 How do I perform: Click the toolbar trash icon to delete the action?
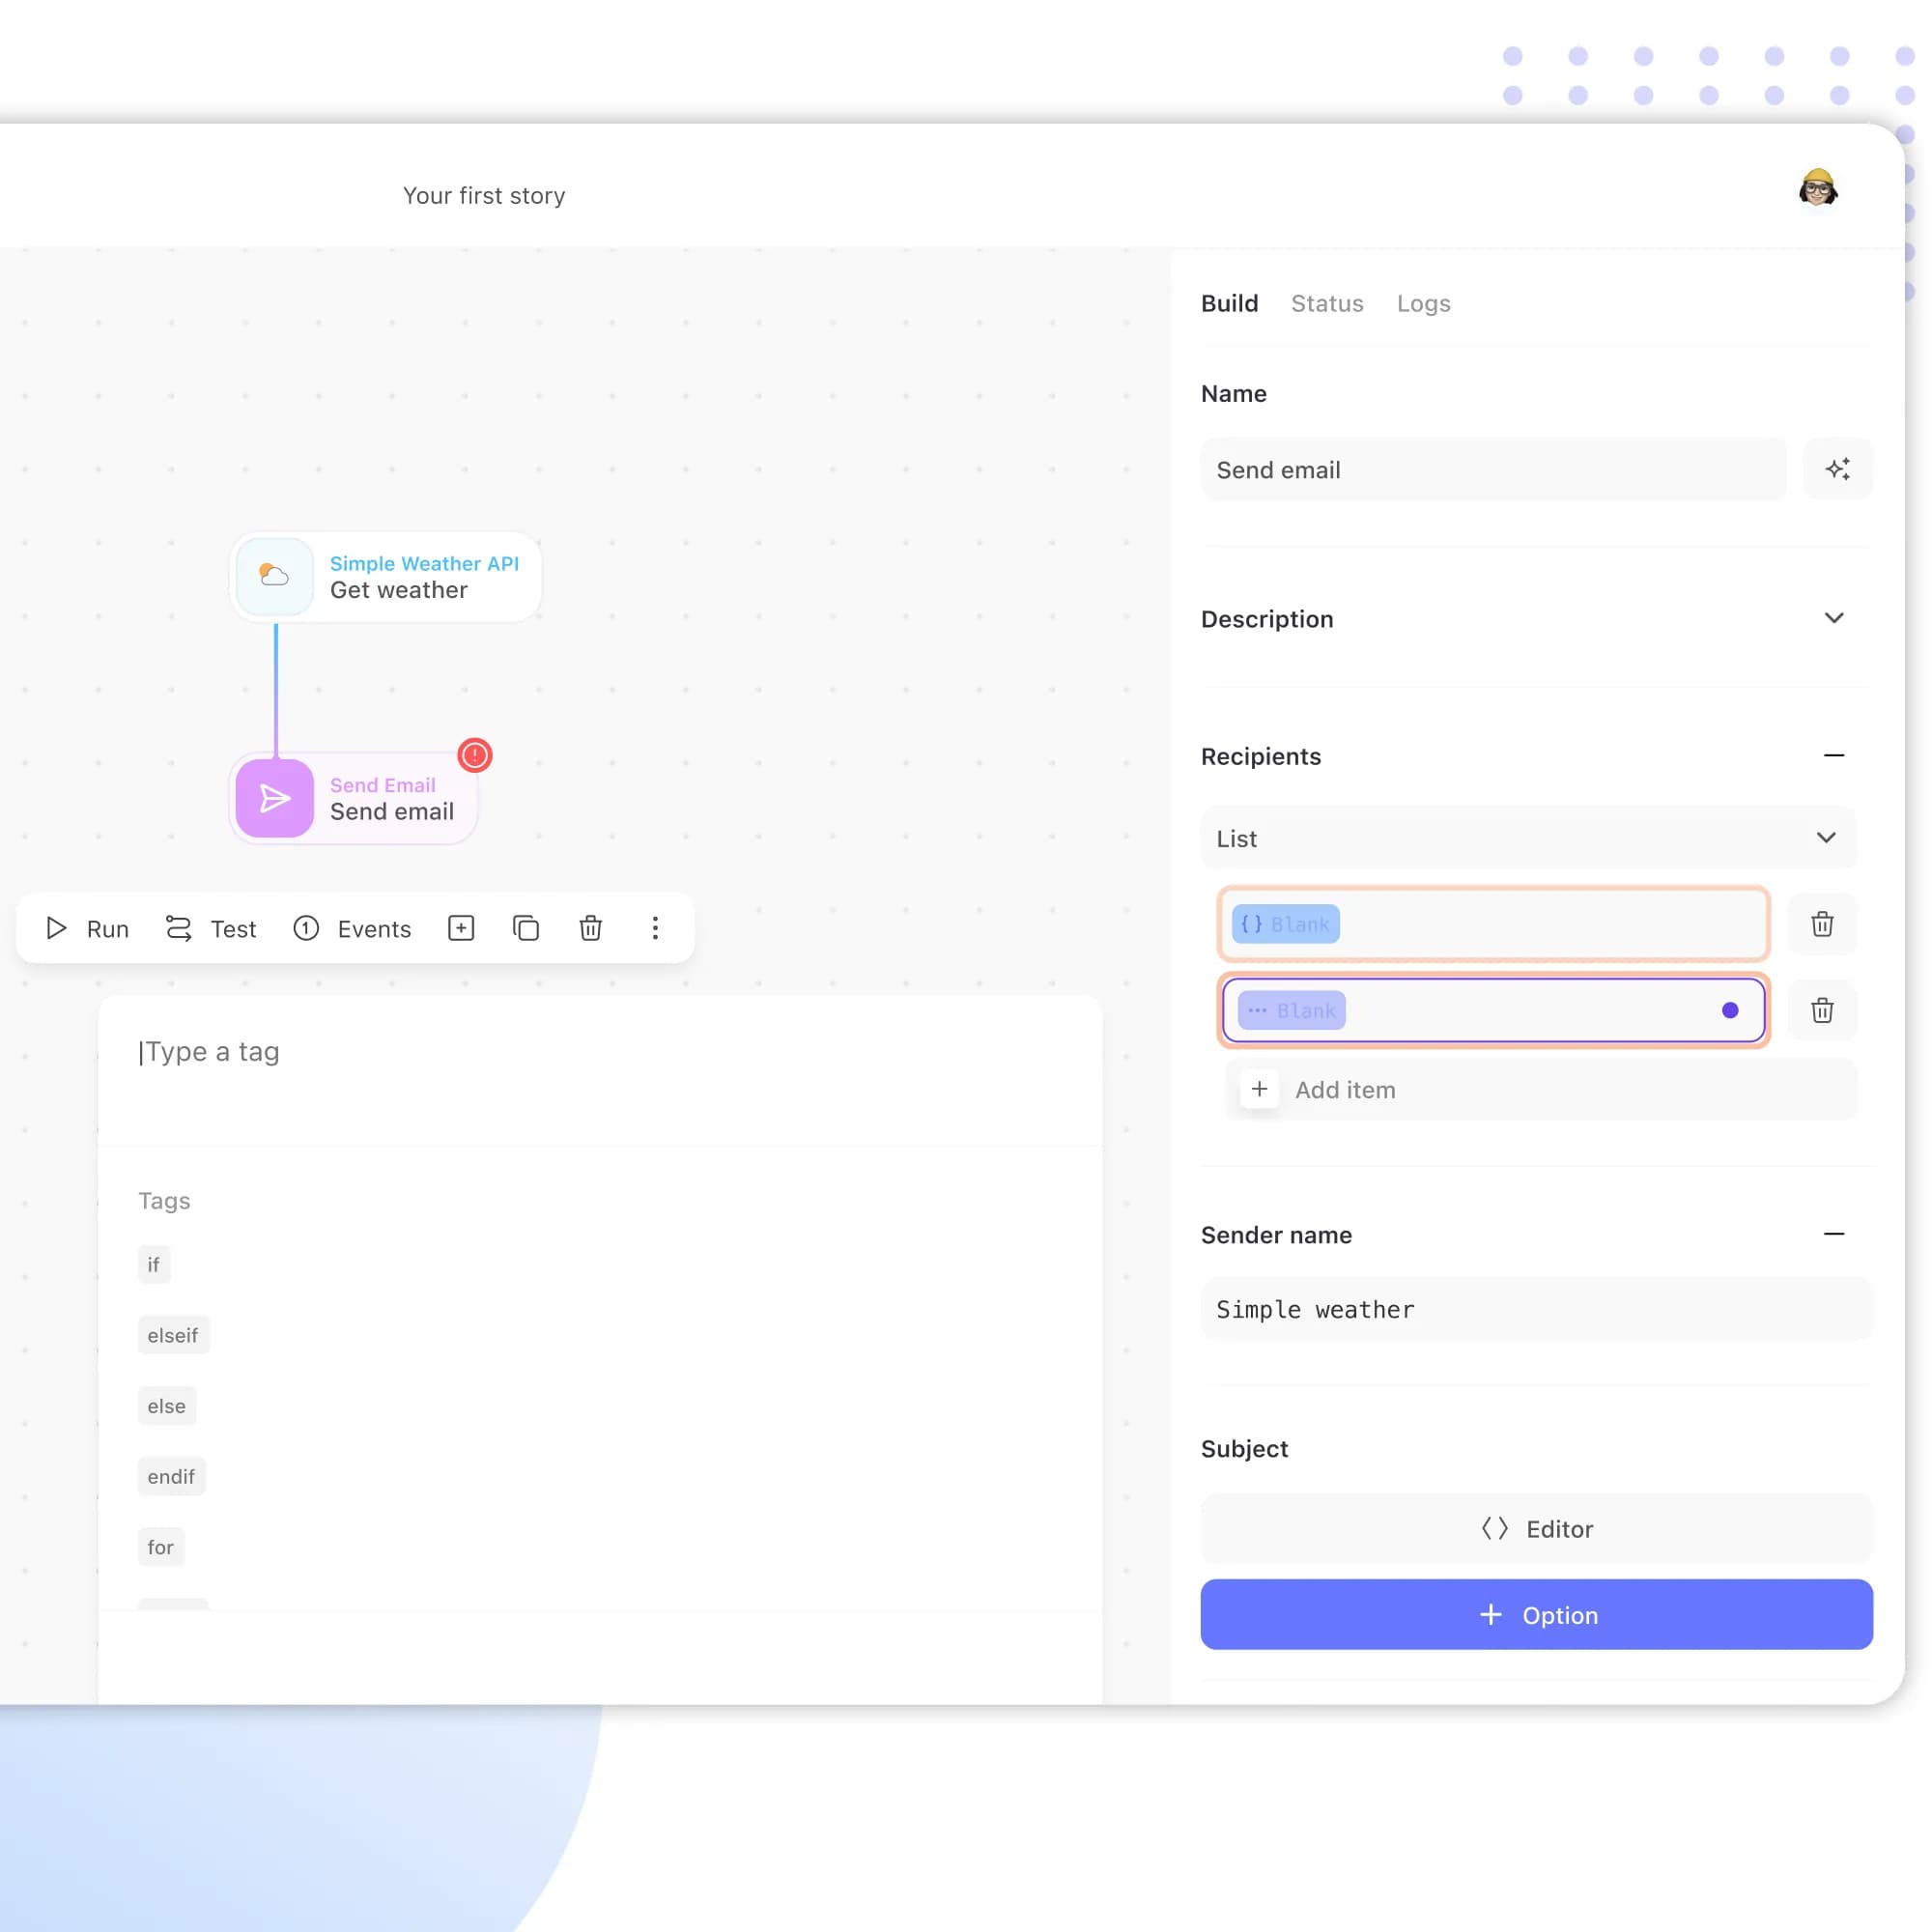click(x=590, y=928)
